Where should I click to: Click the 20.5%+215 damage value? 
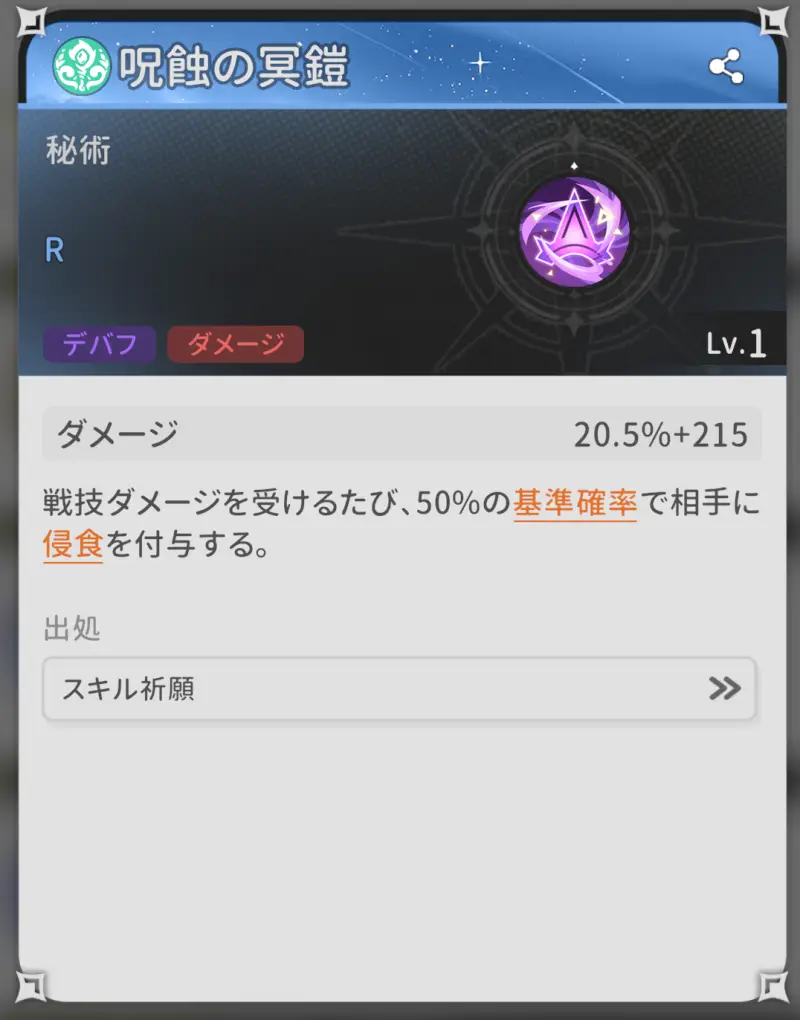(661, 435)
